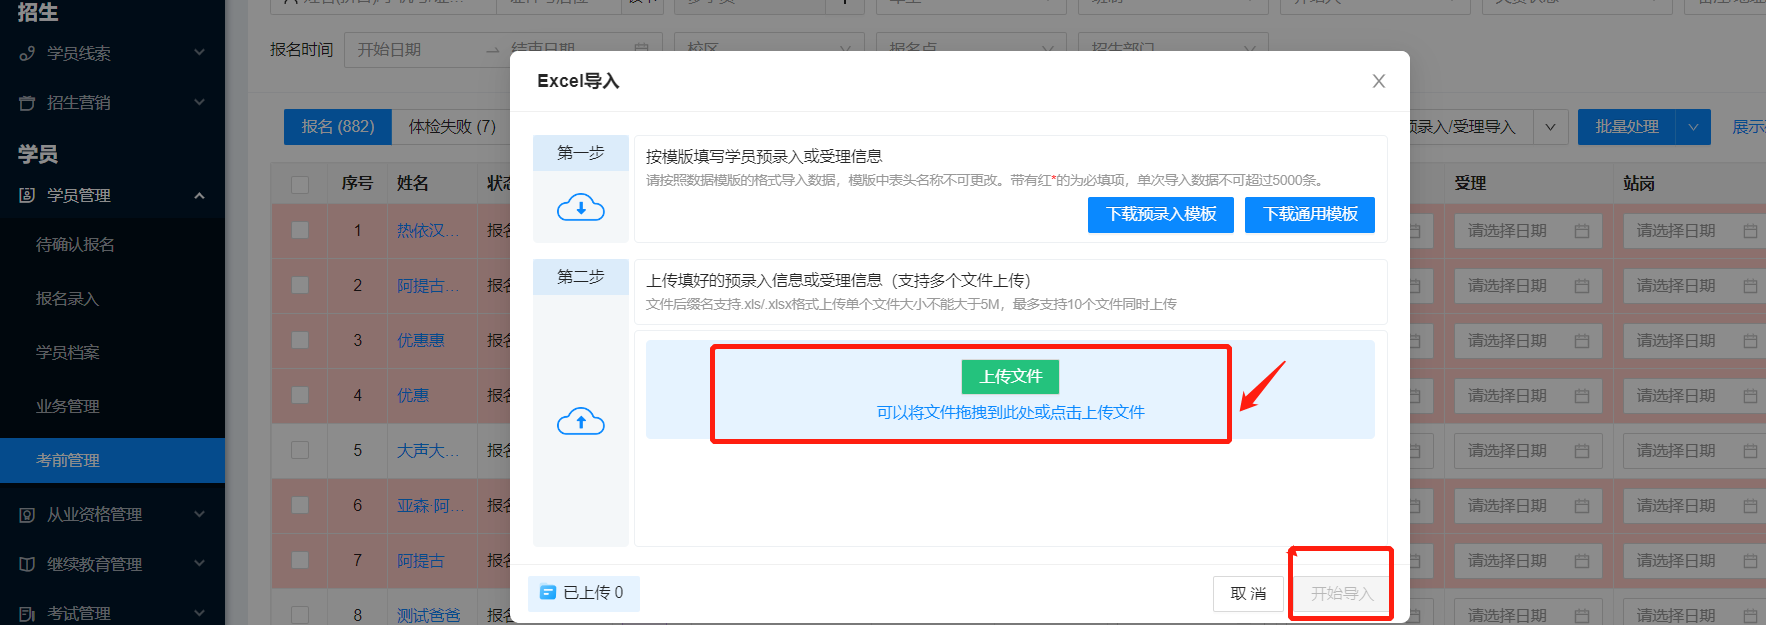Screen dimensions: 1766x625
Task: Click the 继续教育管理 sidebar icon
Action: tap(27, 564)
